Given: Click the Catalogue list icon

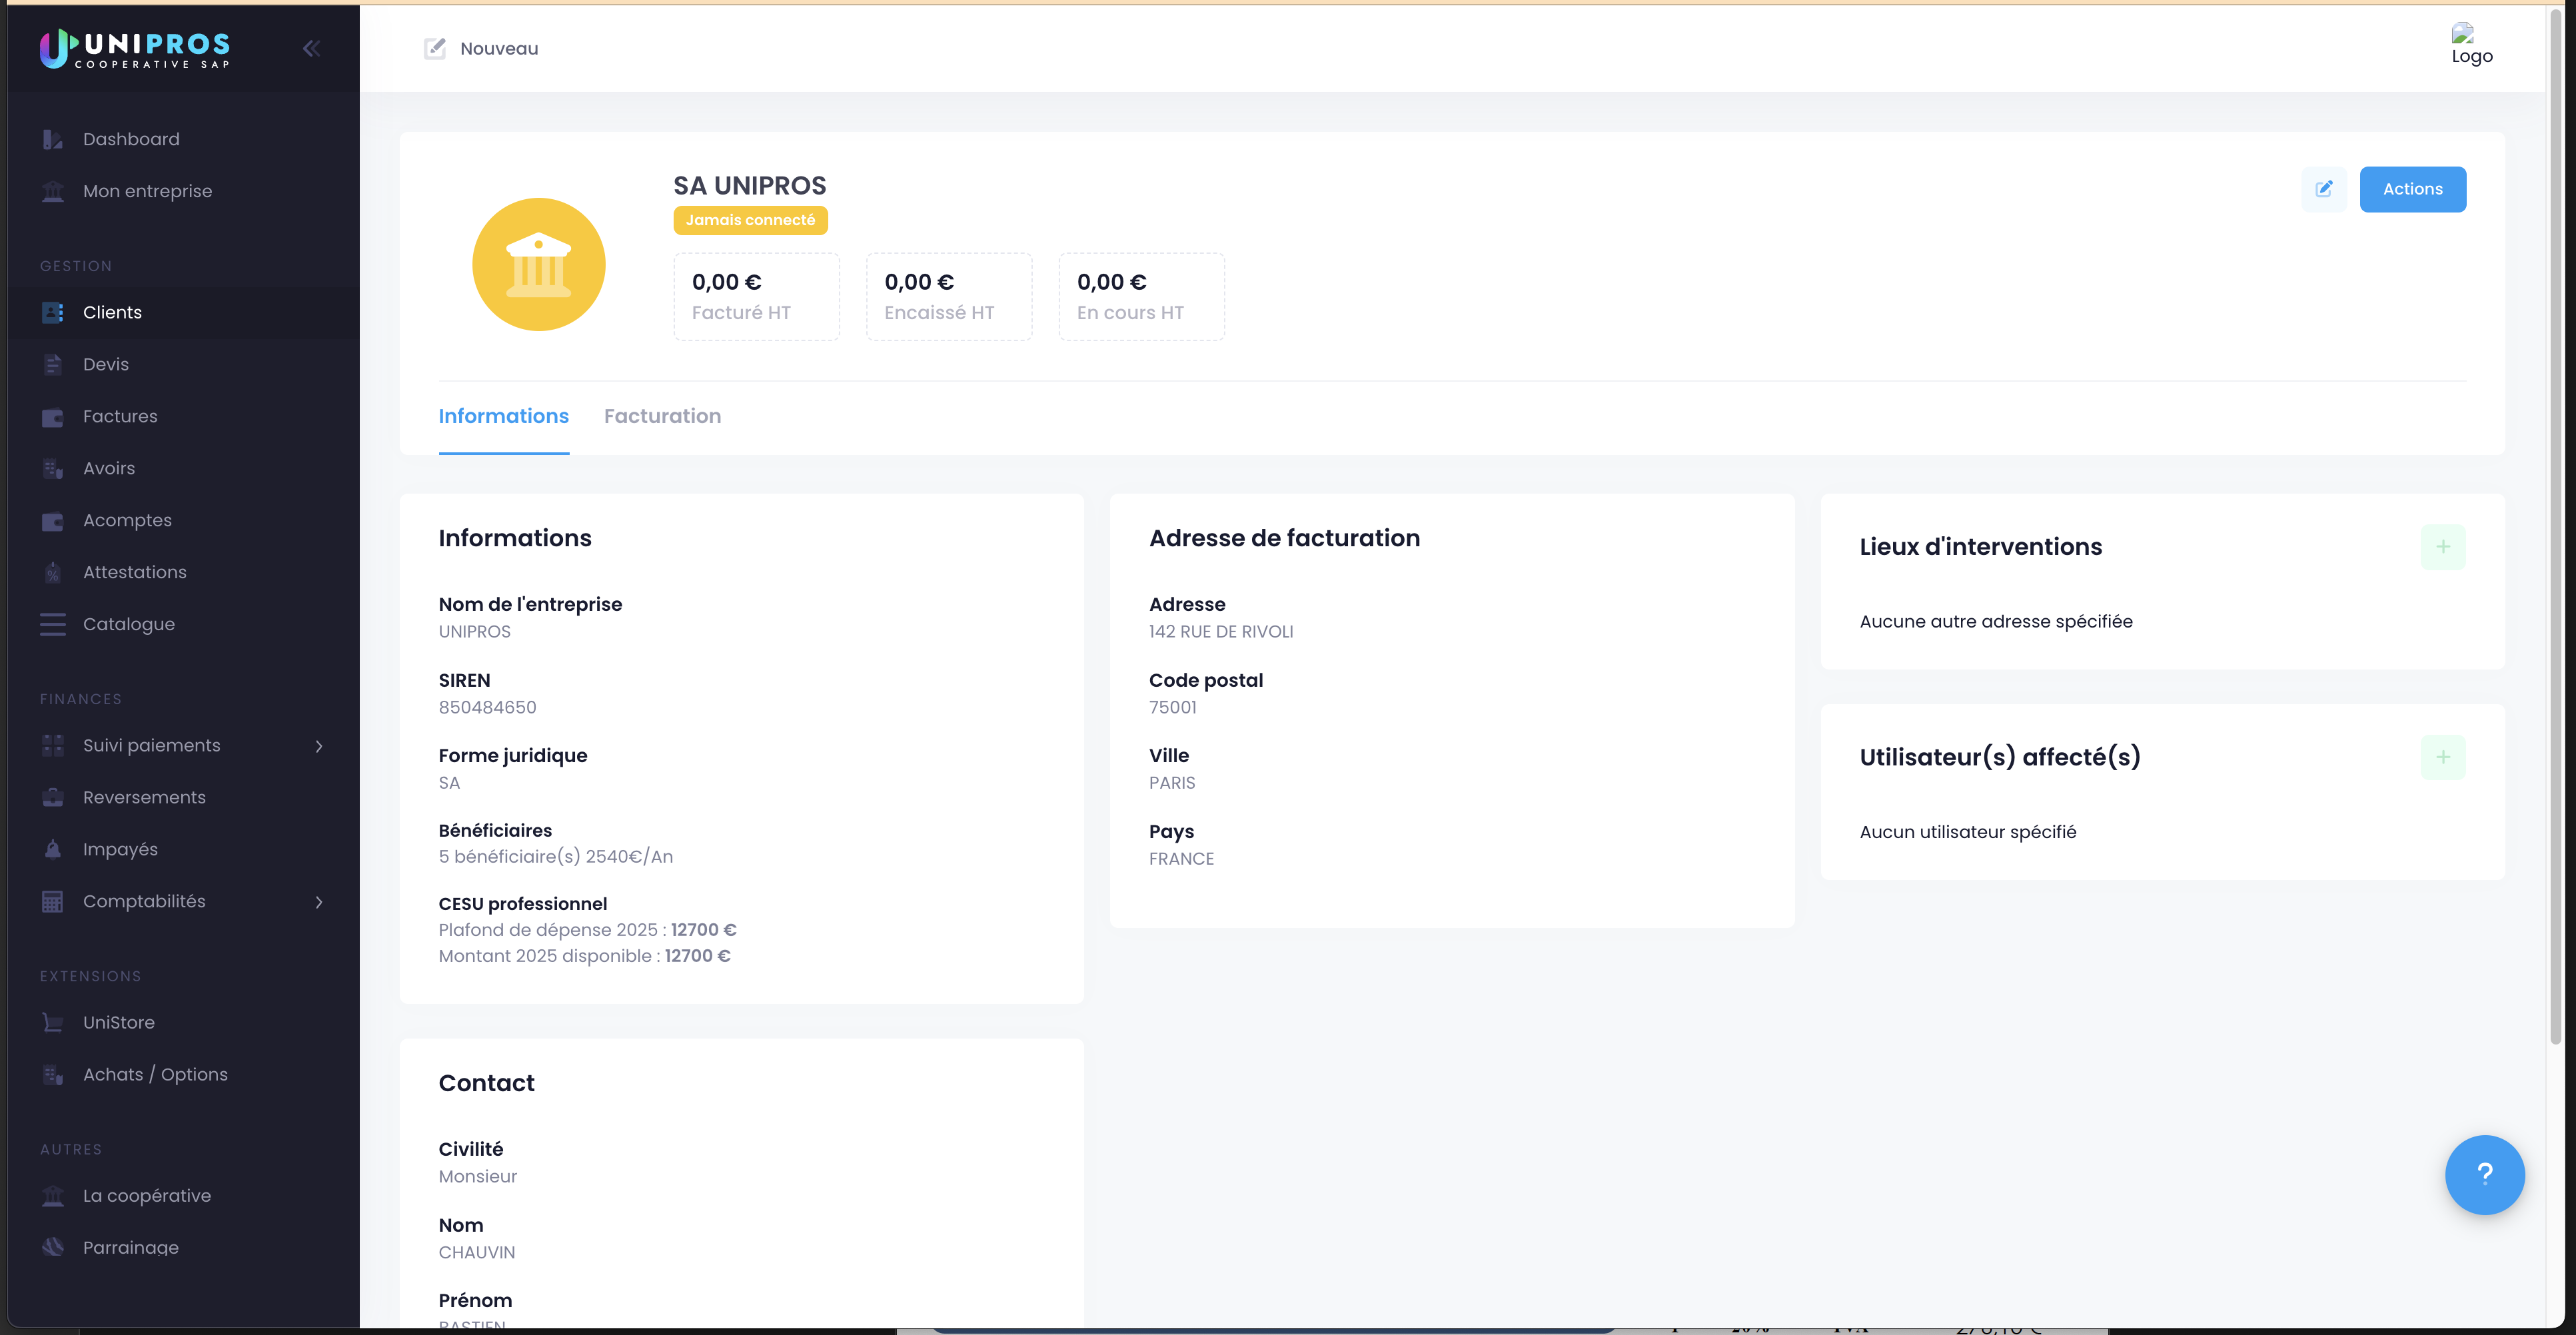Looking at the screenshot, I should 53,624.
